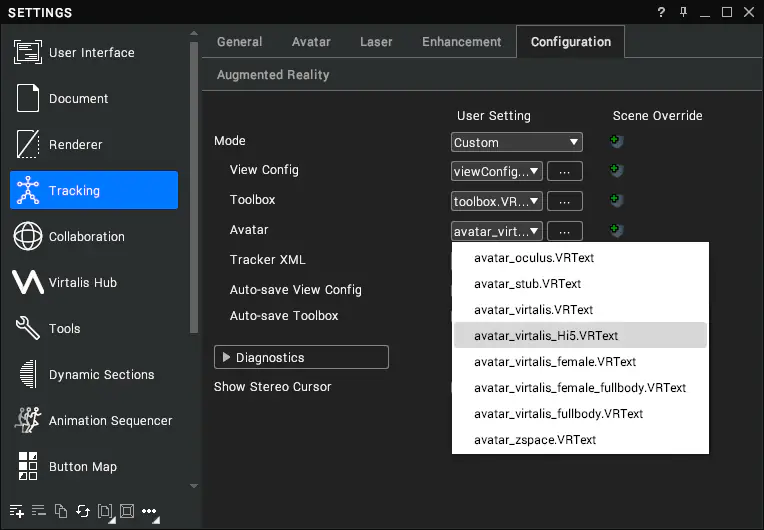Click the remove list item icon
This screenshot has height=530, width=764.
[x=38, y=511]
